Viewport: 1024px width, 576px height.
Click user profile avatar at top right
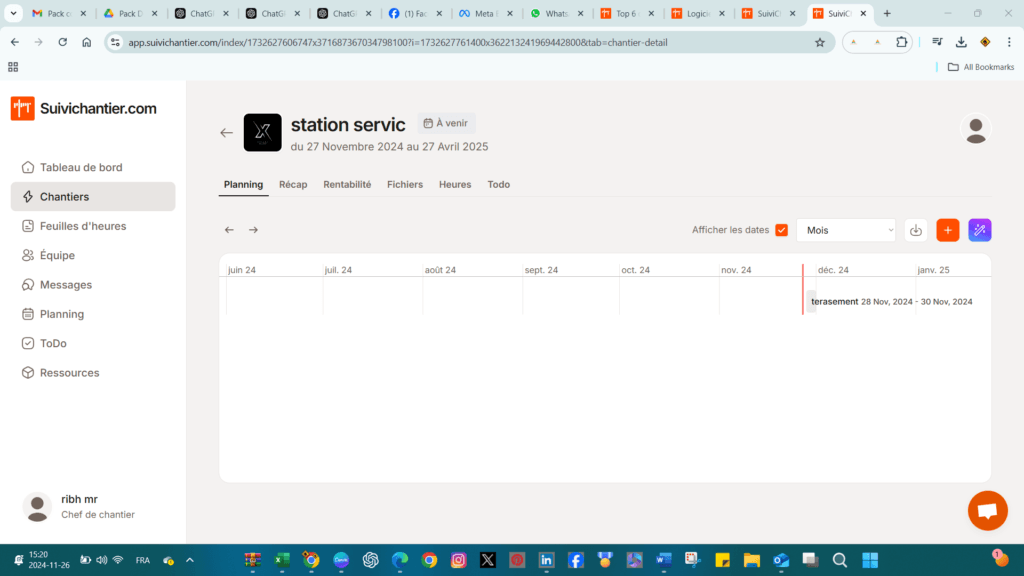tap(975, 129)
